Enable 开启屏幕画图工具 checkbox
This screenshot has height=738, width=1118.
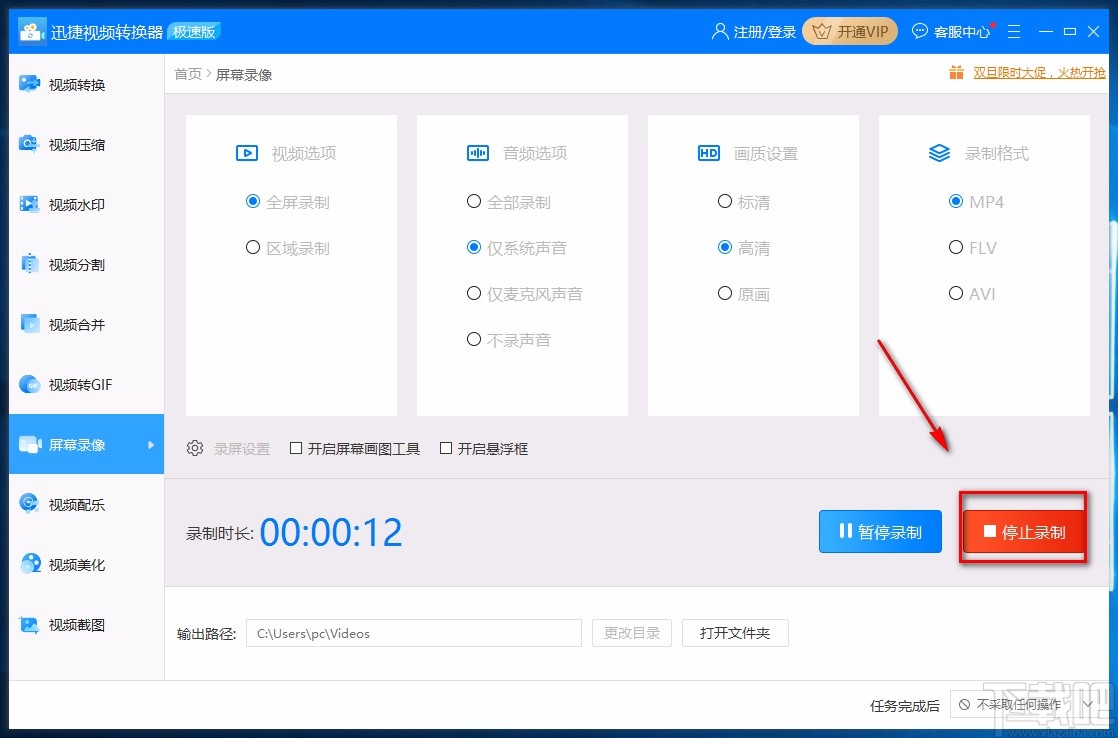click(x=296, y=448)
